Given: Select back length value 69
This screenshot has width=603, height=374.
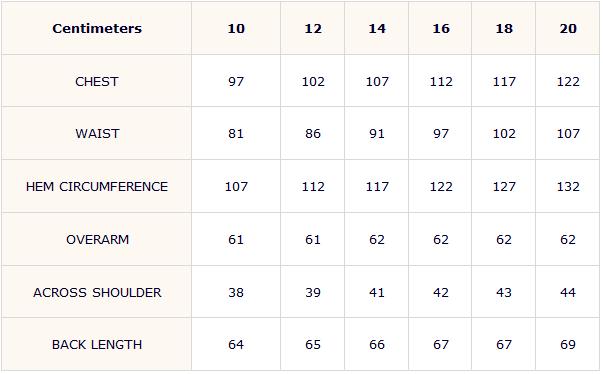Looking at the screenshot, I should point(568,345).
